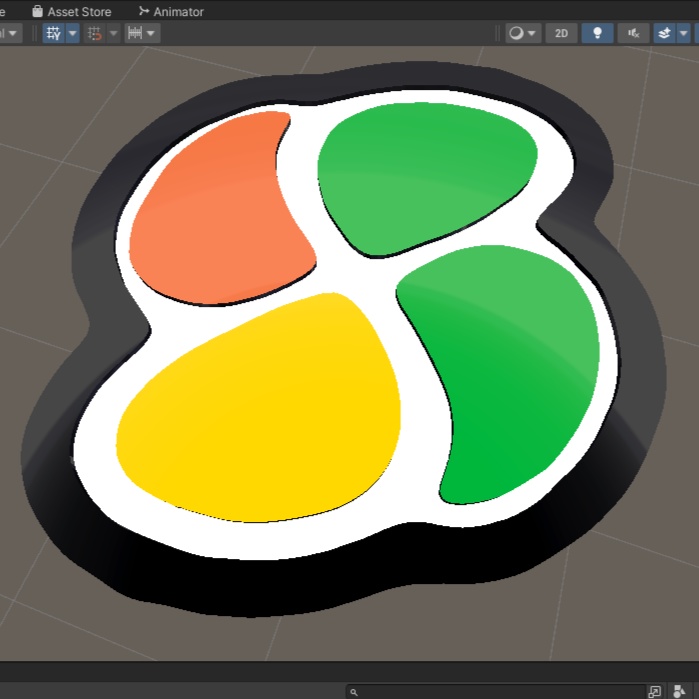Click the increment snapping ruler icon
This screenshot has width=699, height=699.
coord(135,33)
